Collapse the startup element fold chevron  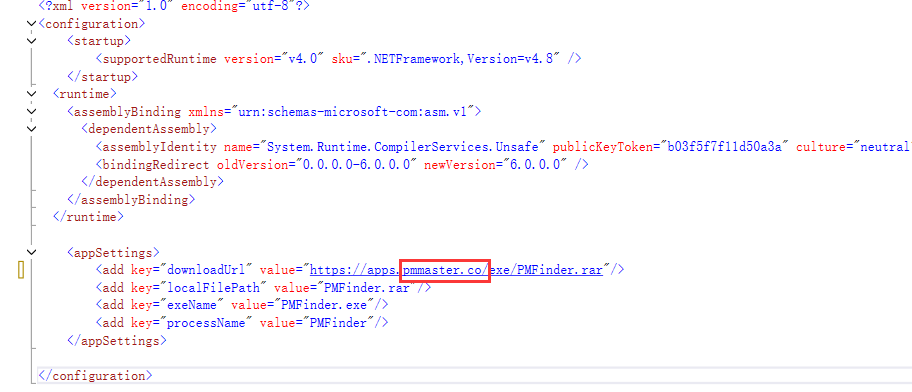[31, 41]
